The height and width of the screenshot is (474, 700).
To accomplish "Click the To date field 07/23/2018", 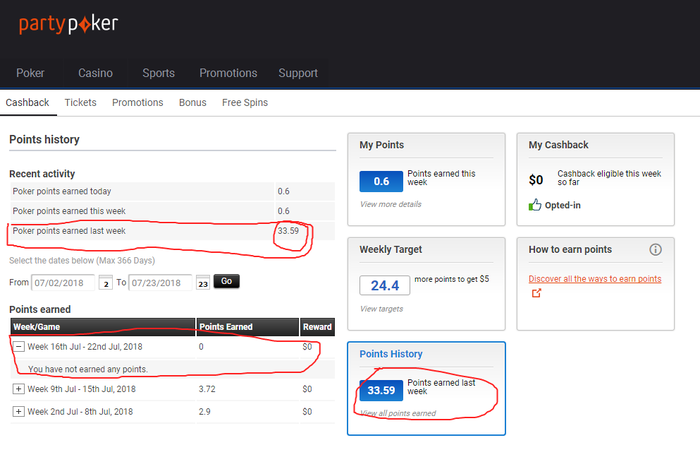I will (x=160, y=283).
